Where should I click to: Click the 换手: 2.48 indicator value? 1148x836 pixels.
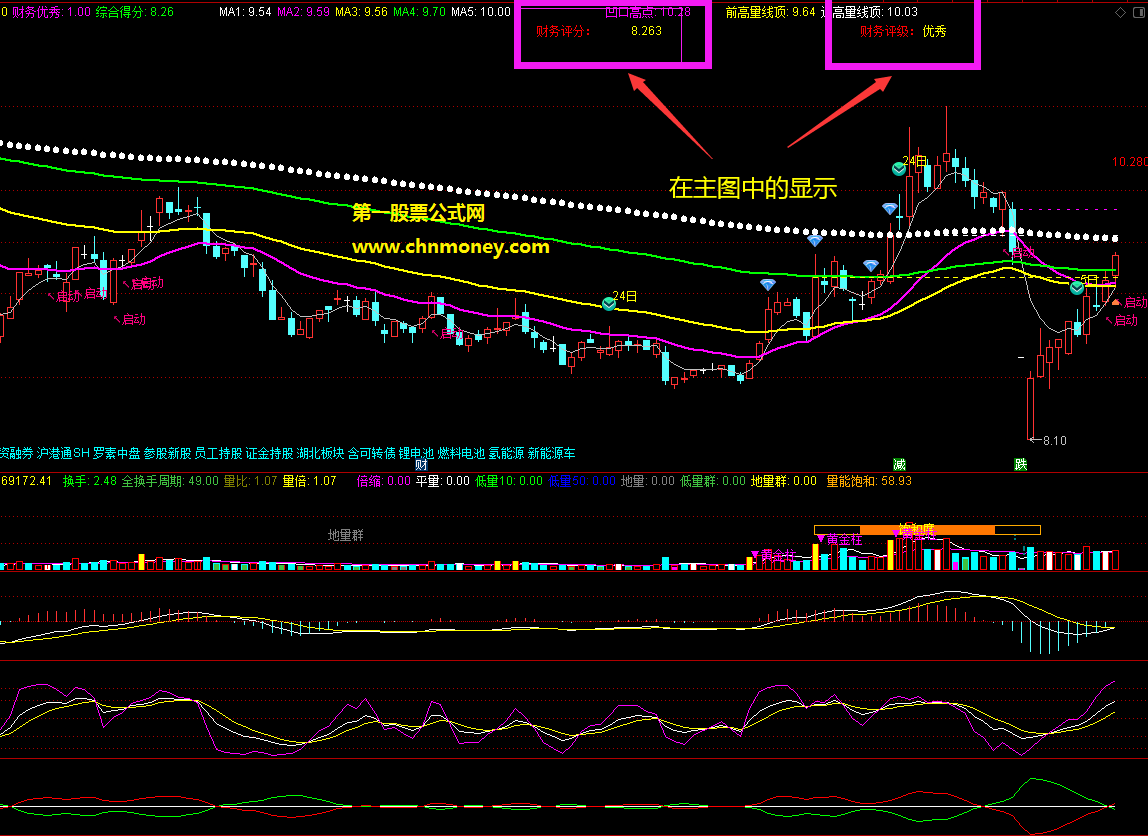click(x=90, y=481)
